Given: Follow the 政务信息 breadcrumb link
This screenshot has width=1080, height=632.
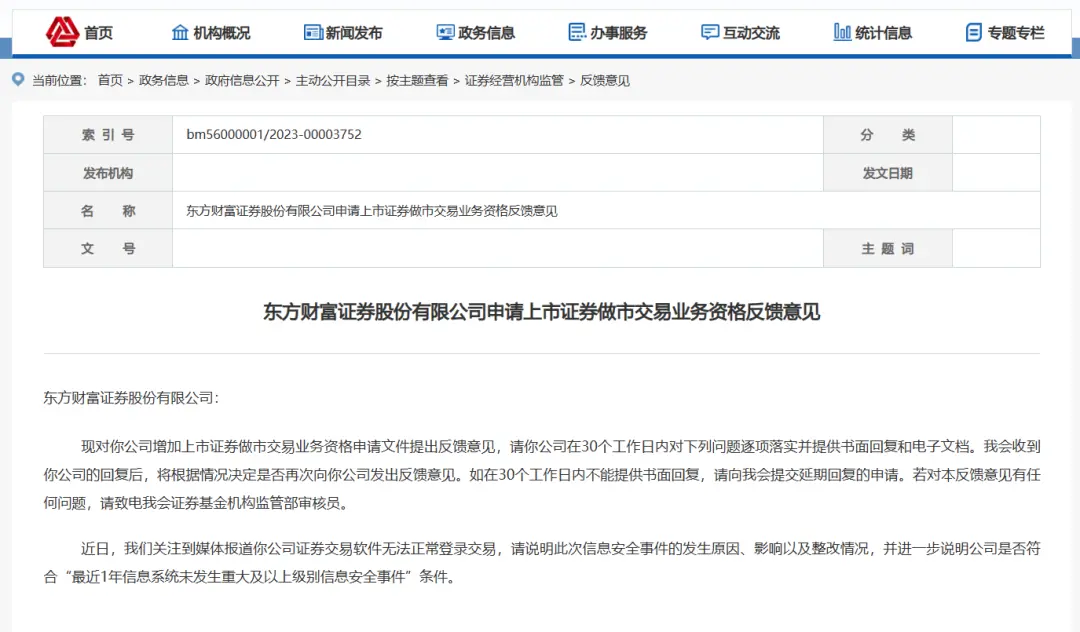Looking at the screenshot, I should tap(164, 81).
